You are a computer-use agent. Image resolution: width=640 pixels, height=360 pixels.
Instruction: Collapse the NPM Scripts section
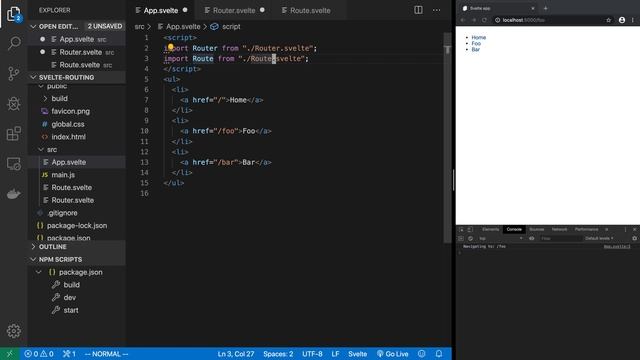tap(77, 260)
